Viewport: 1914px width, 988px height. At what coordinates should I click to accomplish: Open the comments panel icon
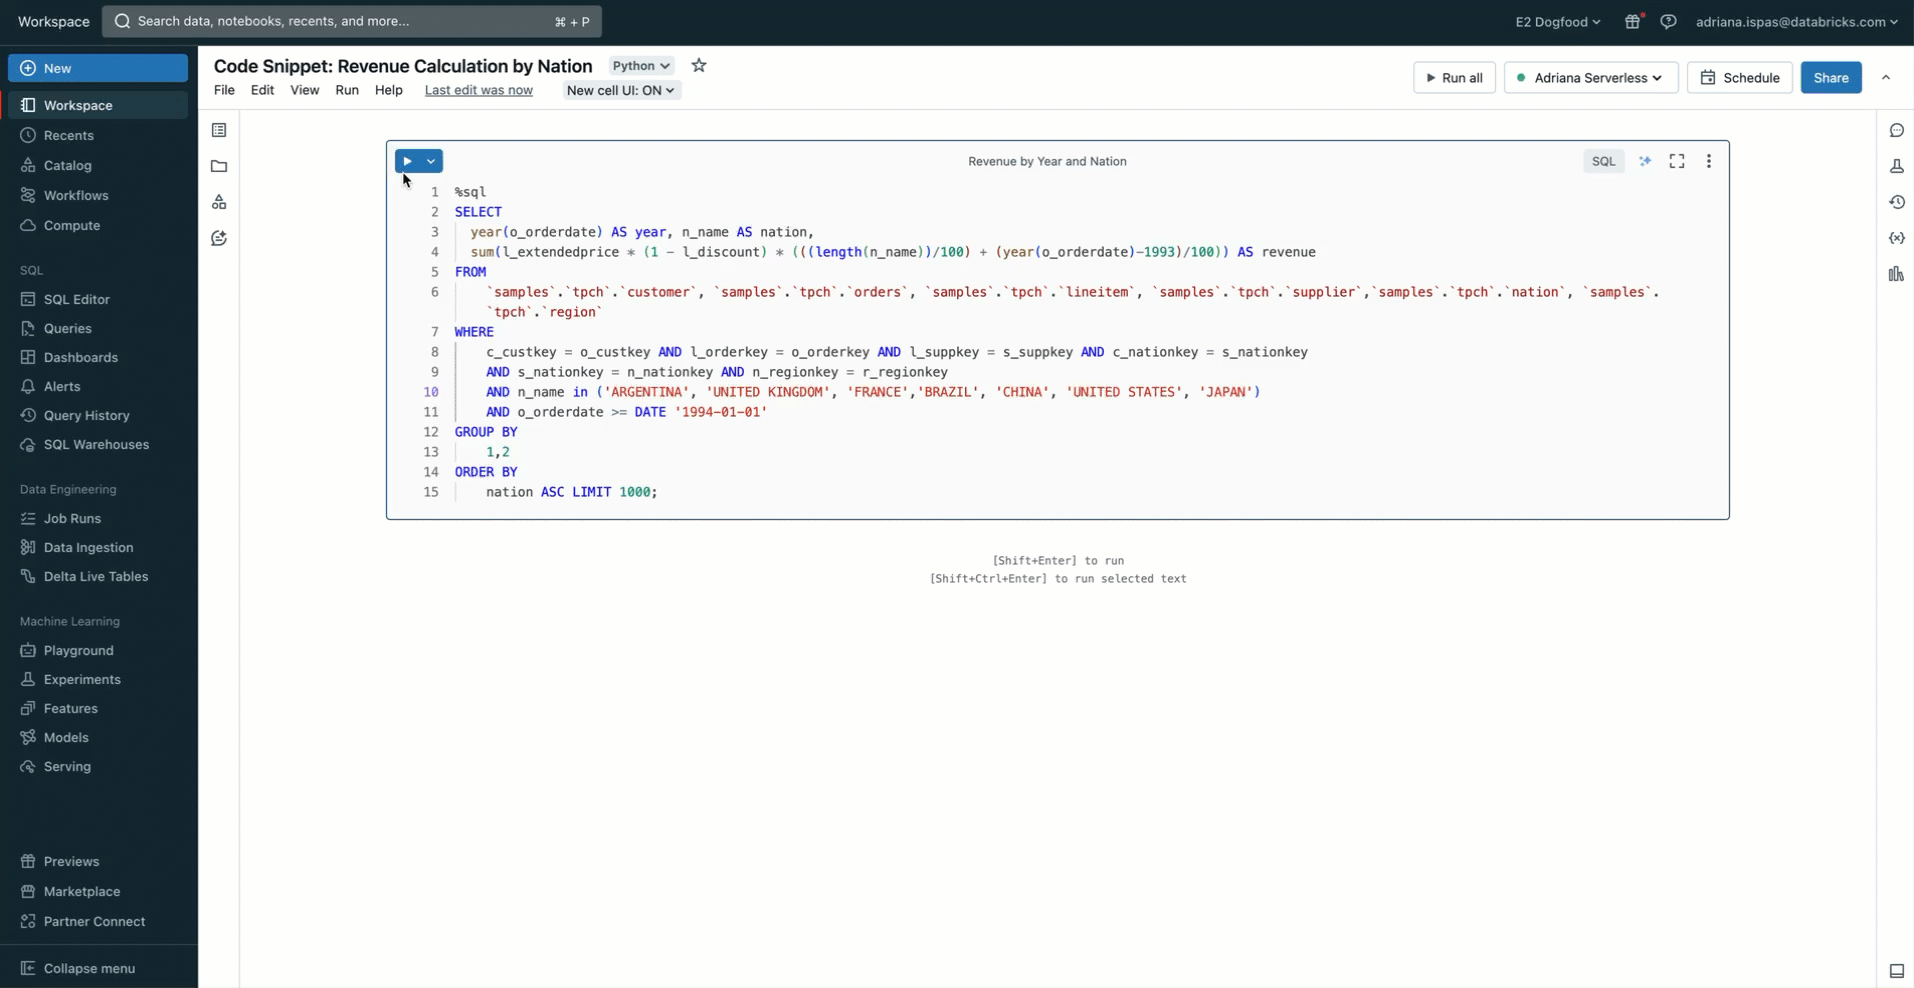pyautogui.click(x=1896, y=131)
